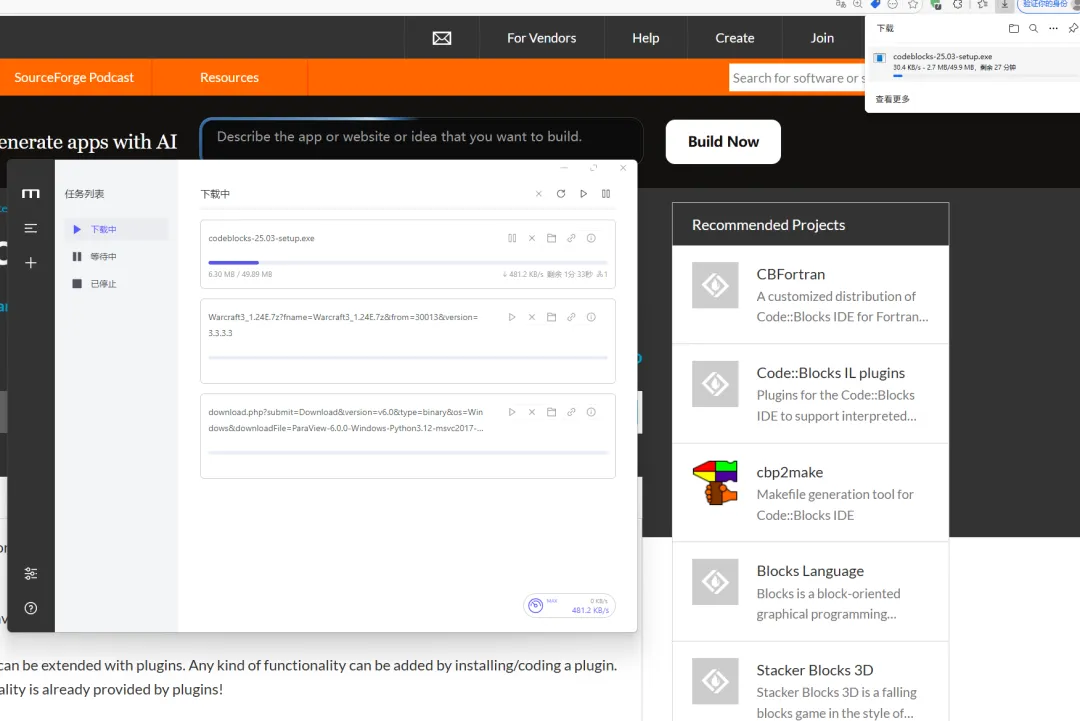Screen dimensions: 1080x721
Task: Select the 等待中 waiting tab in Motrix
Action: [x=116, y=256]
